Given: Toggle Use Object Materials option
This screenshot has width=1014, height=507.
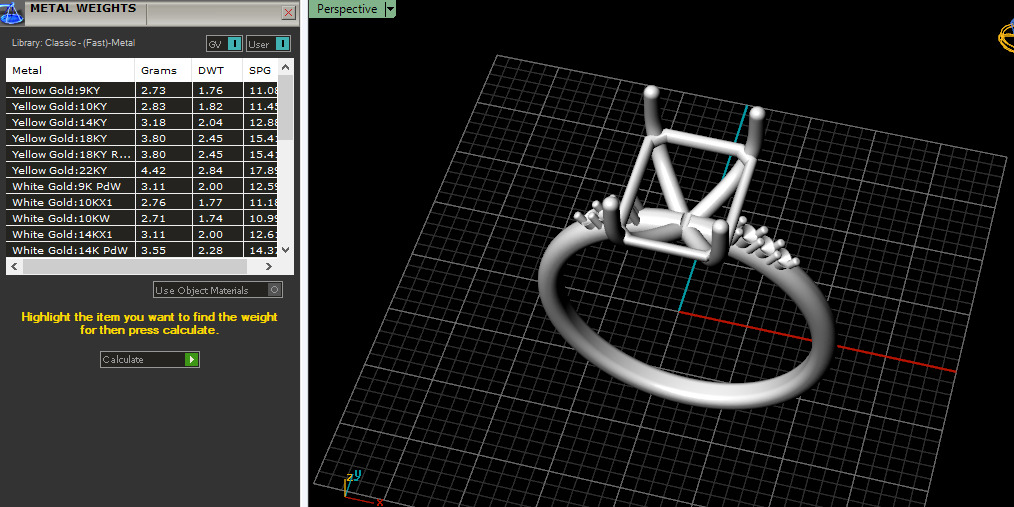Looking at the screenshot, I should (218, 290).
